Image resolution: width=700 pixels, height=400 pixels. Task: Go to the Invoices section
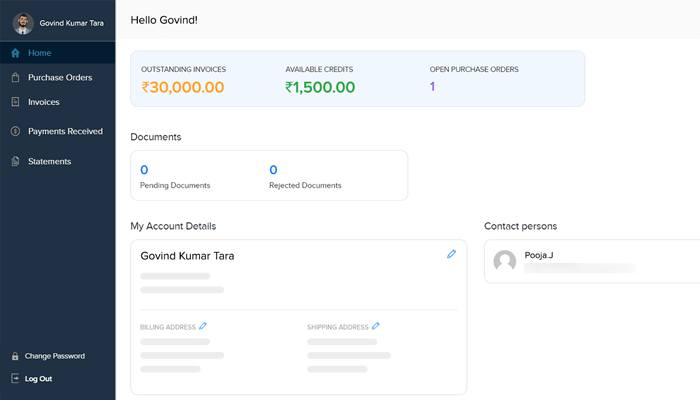click(43, 102)
